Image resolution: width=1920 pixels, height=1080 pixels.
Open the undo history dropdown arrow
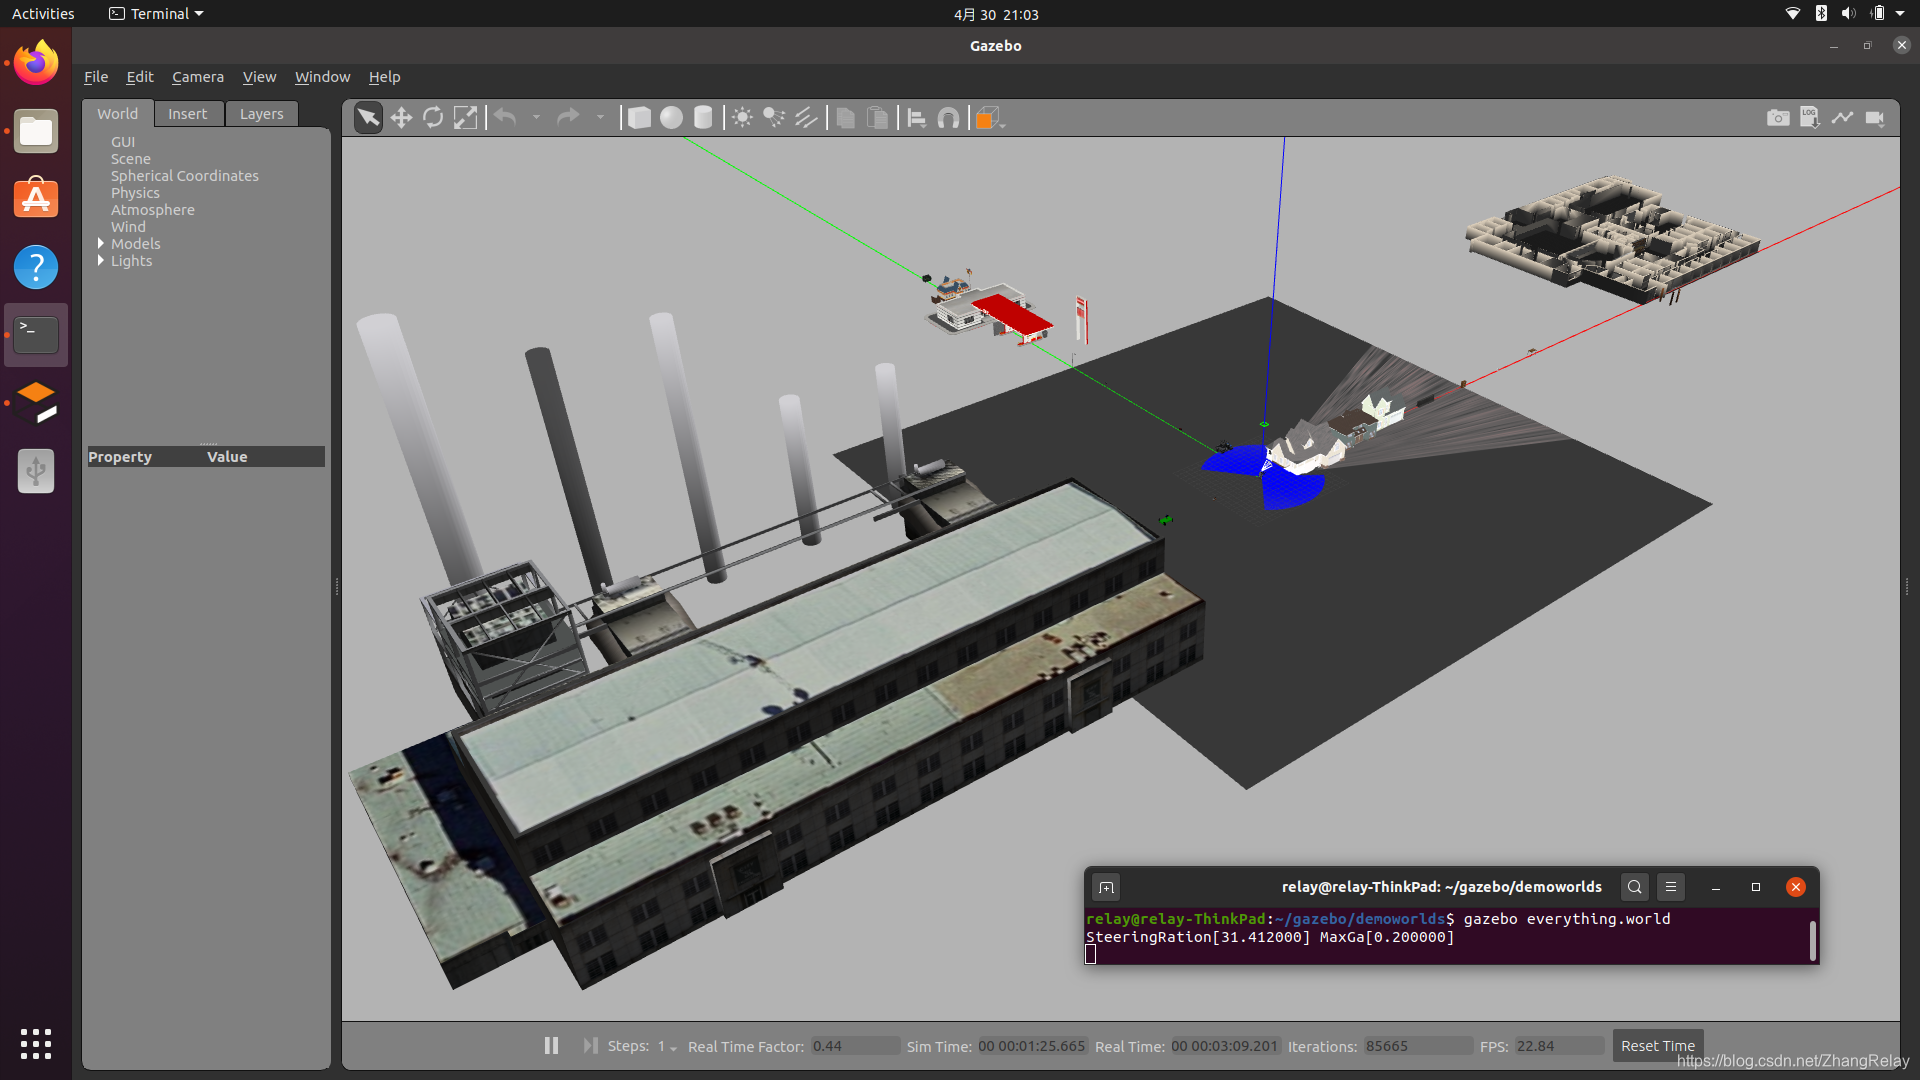(537, 118)
